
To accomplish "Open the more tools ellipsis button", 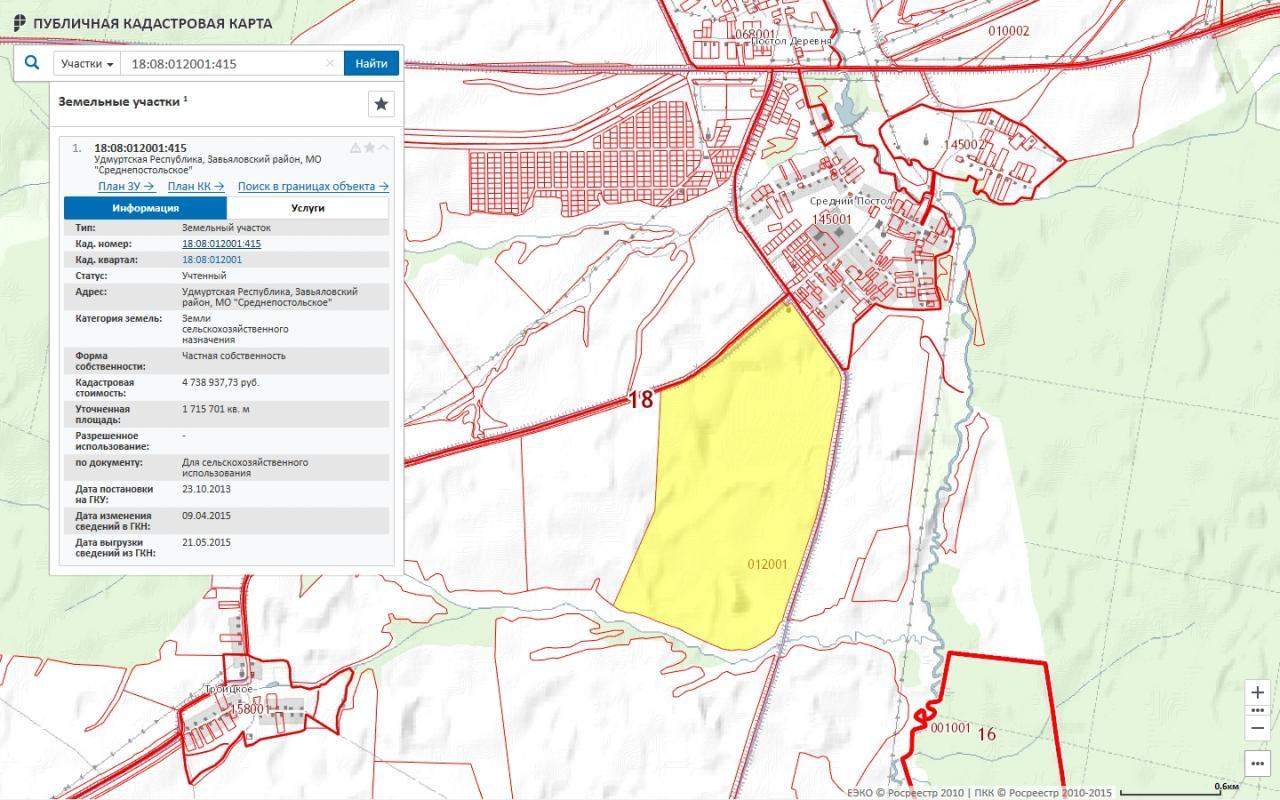I will (x=1258, y=765).
